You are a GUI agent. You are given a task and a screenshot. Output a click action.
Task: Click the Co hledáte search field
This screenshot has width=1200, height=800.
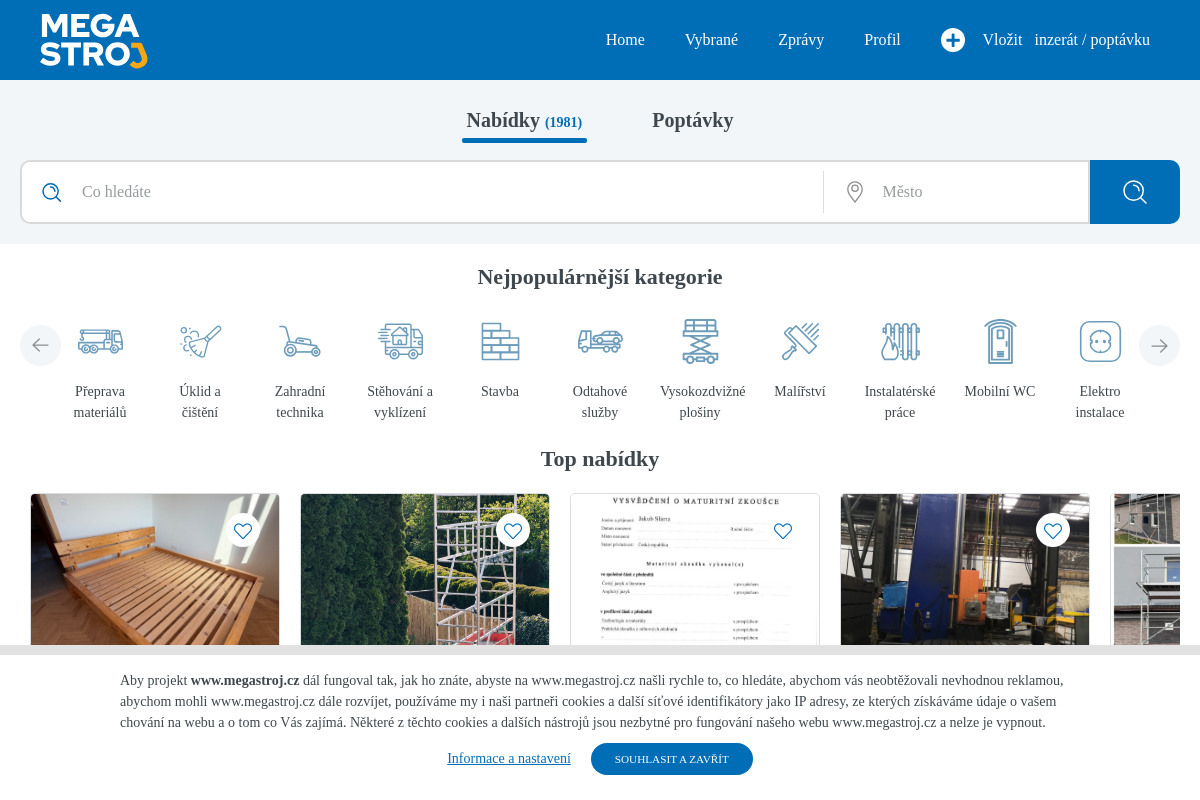tap(422, 192)
